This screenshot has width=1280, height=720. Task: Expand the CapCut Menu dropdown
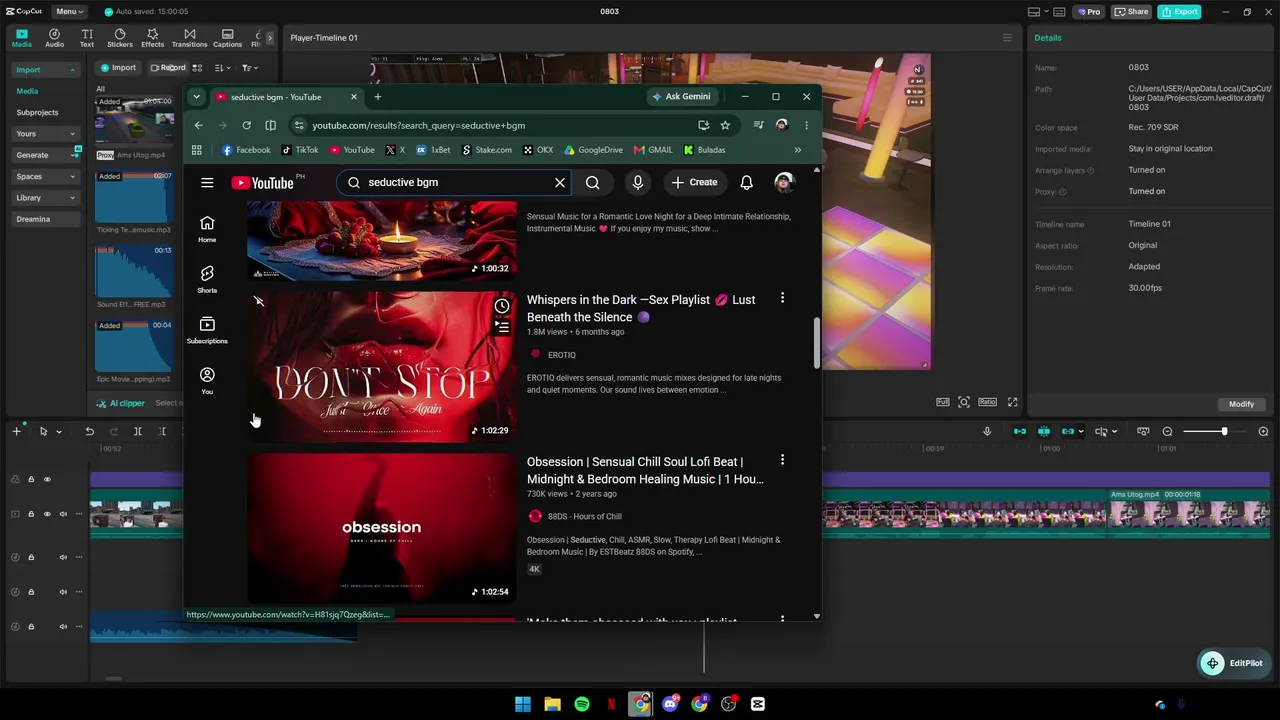coord(67,11)
